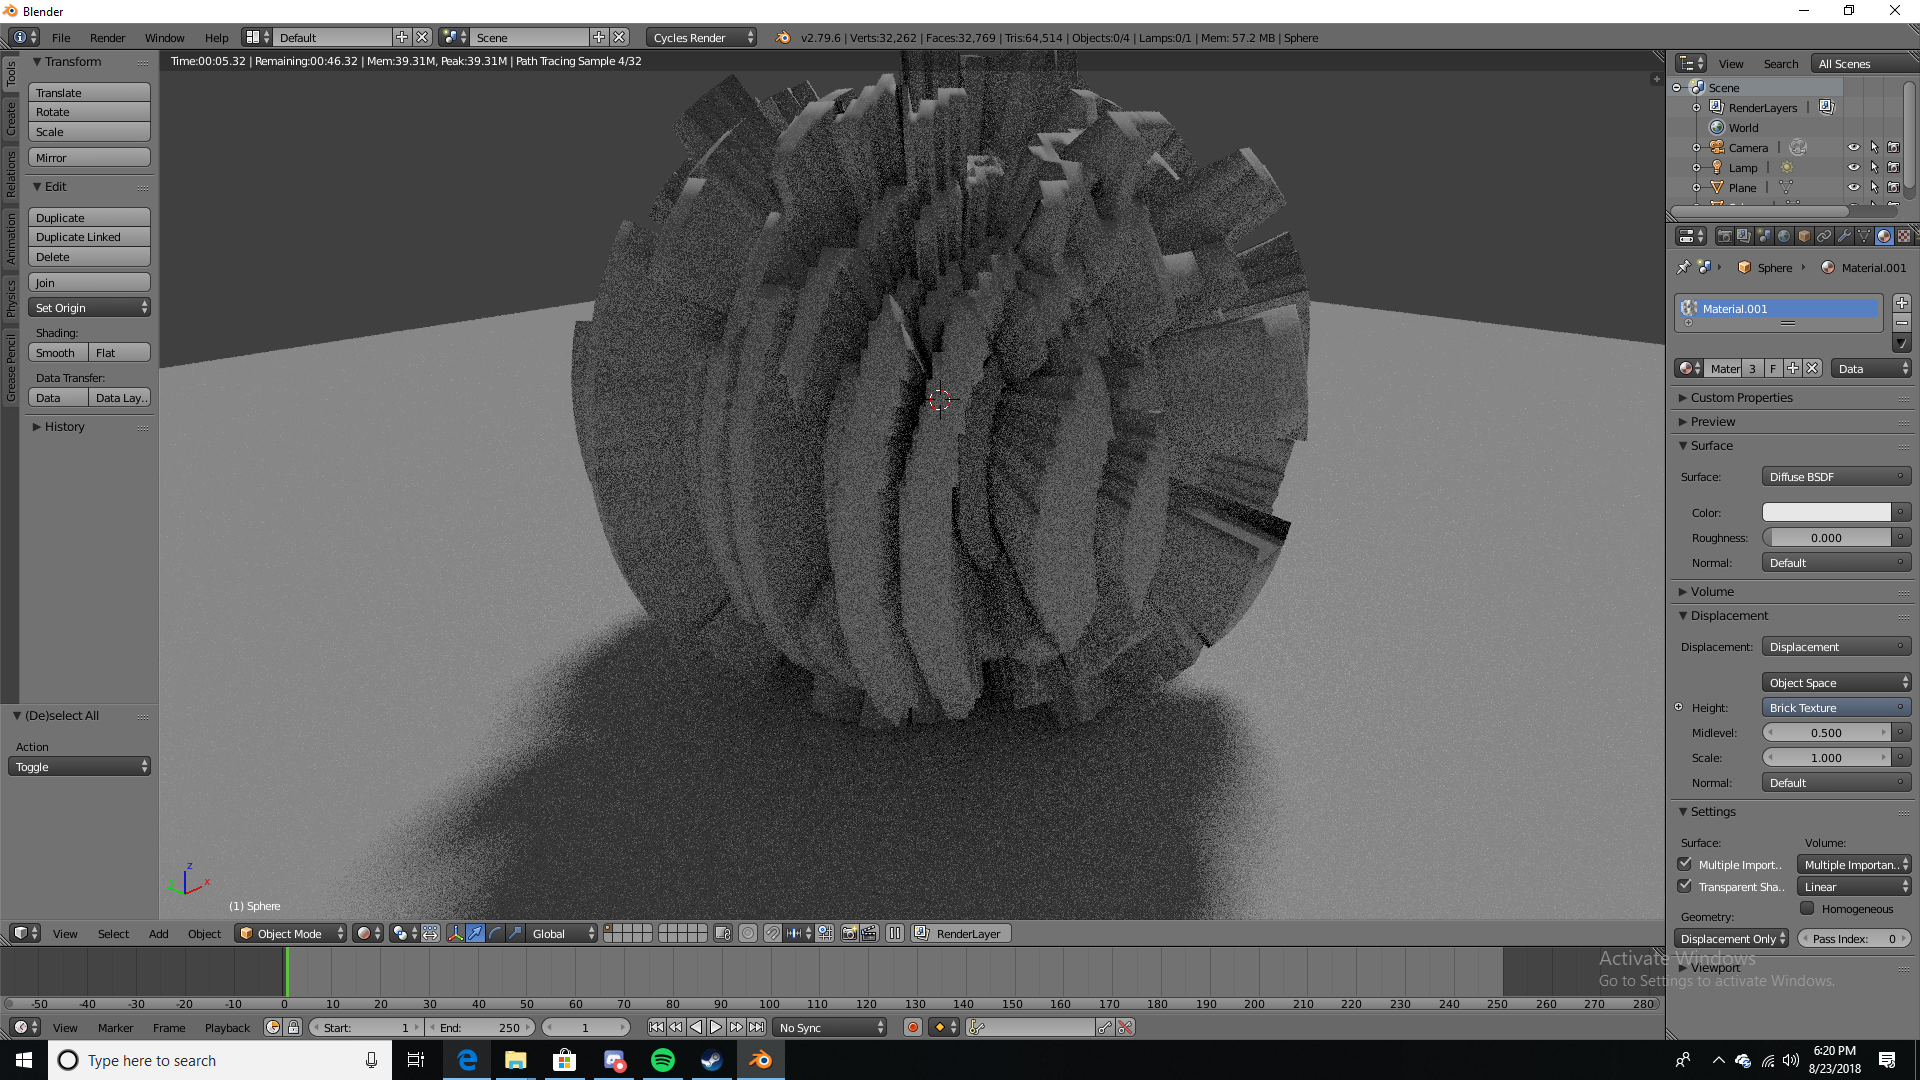1920x1080 pixels.
Task: Open the Render Layers properties tab
Action: (1744, 236)
